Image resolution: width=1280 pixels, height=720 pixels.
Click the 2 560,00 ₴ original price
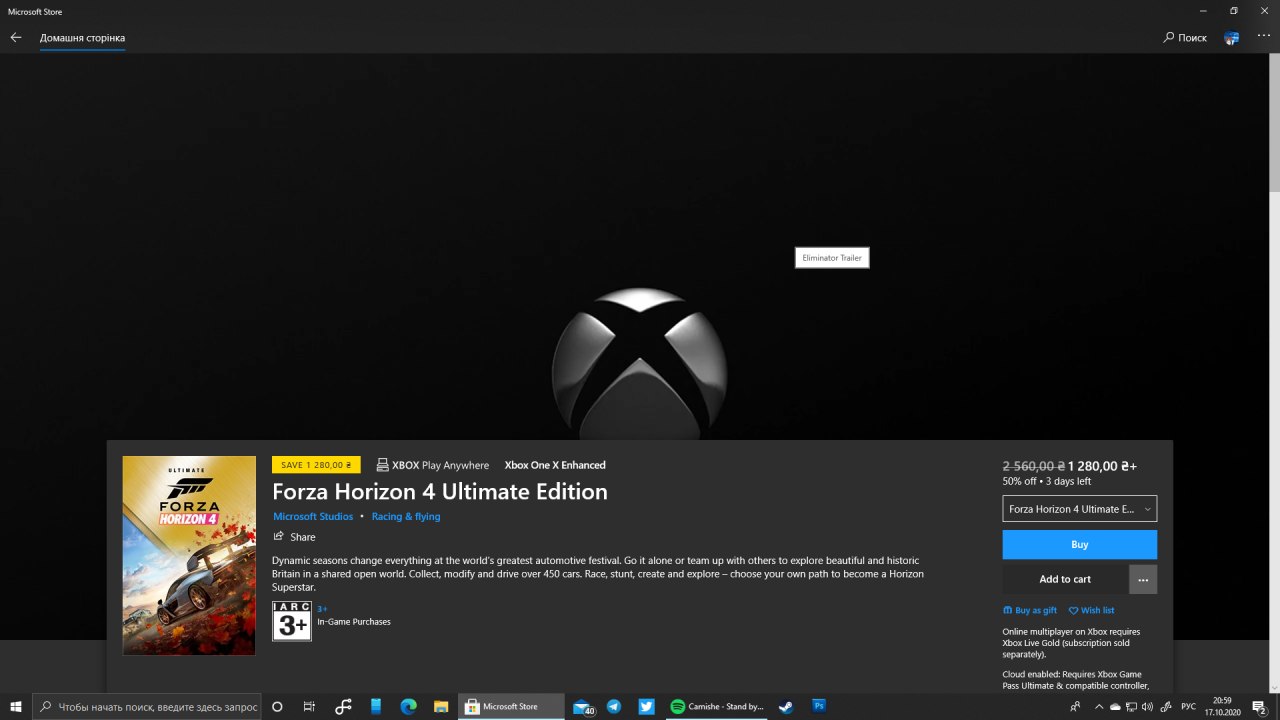coord(1033,466)
